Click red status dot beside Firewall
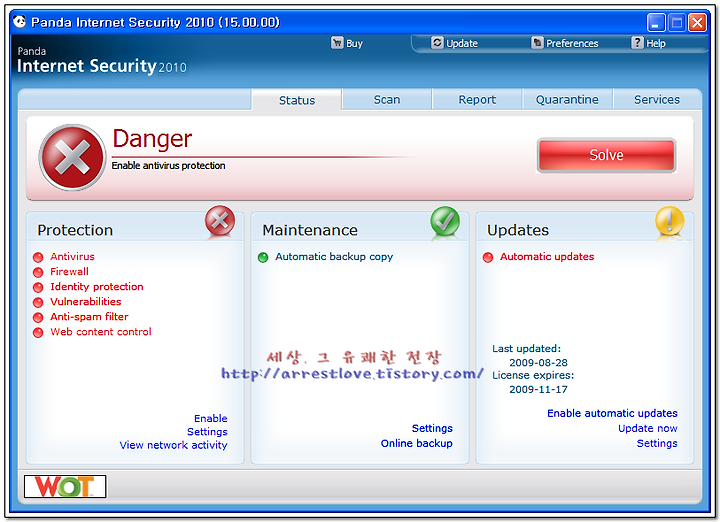Viewport: 720px width, 522px height. (x=38, y=272)
